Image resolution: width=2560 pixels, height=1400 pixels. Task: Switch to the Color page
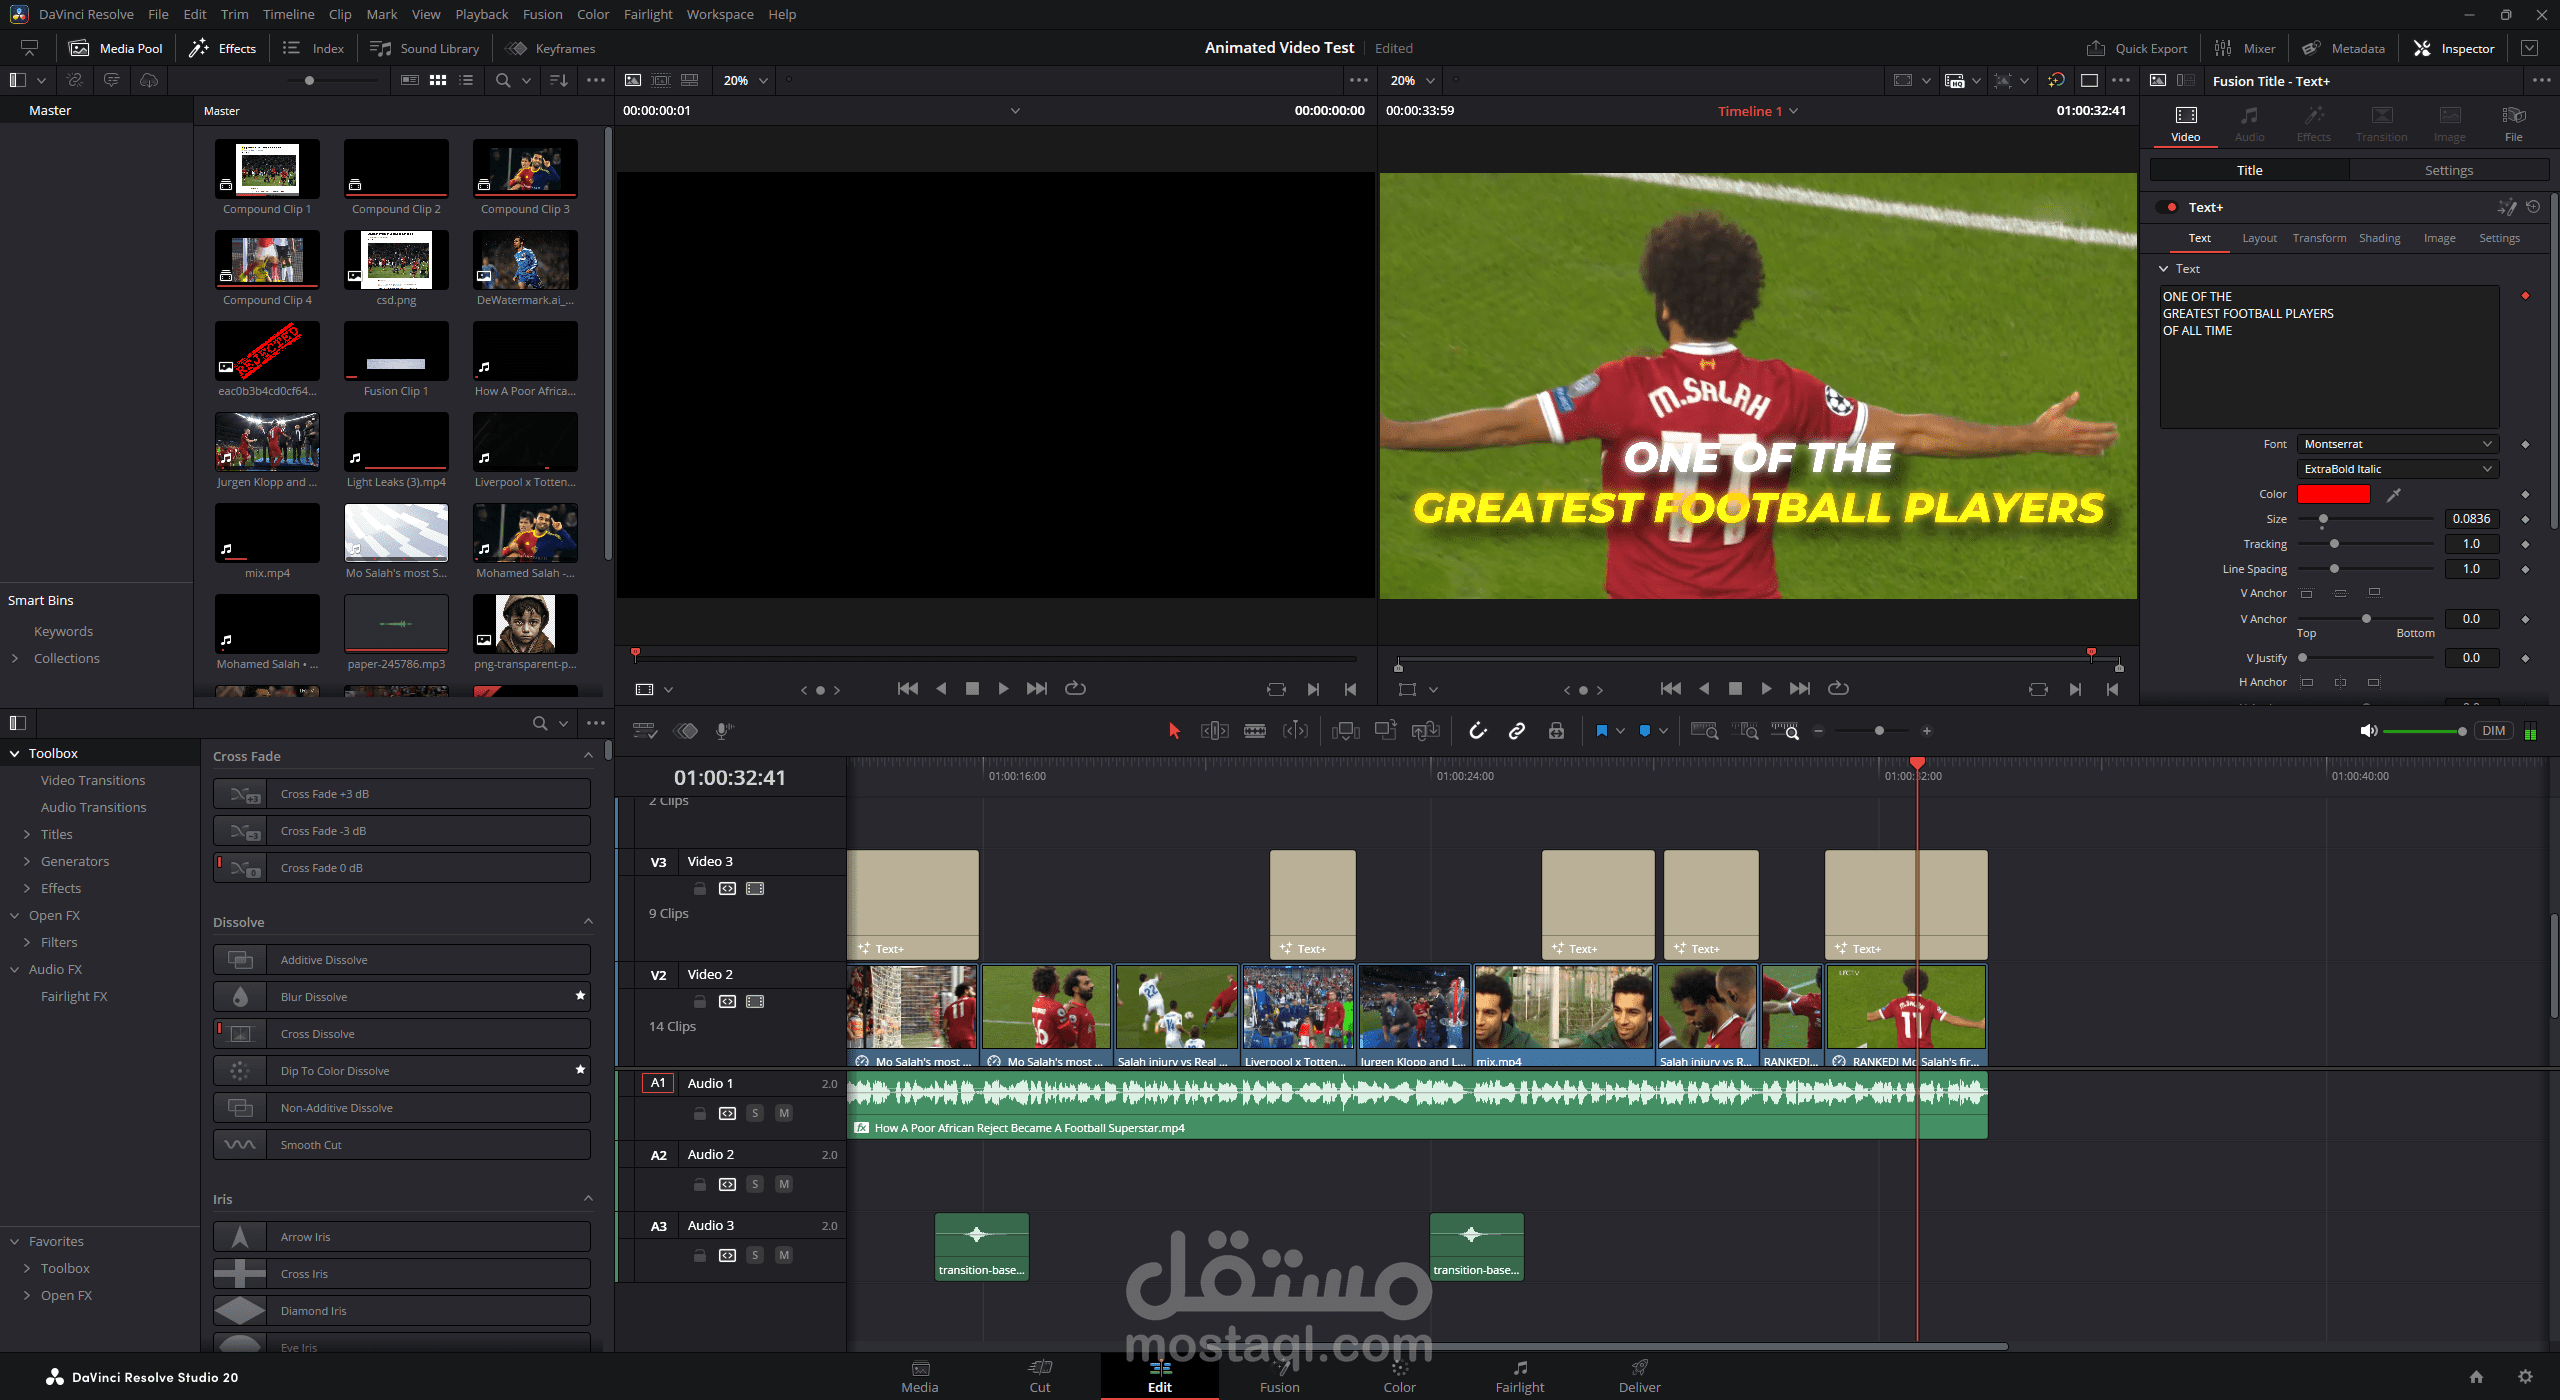click(1399, 1376)
